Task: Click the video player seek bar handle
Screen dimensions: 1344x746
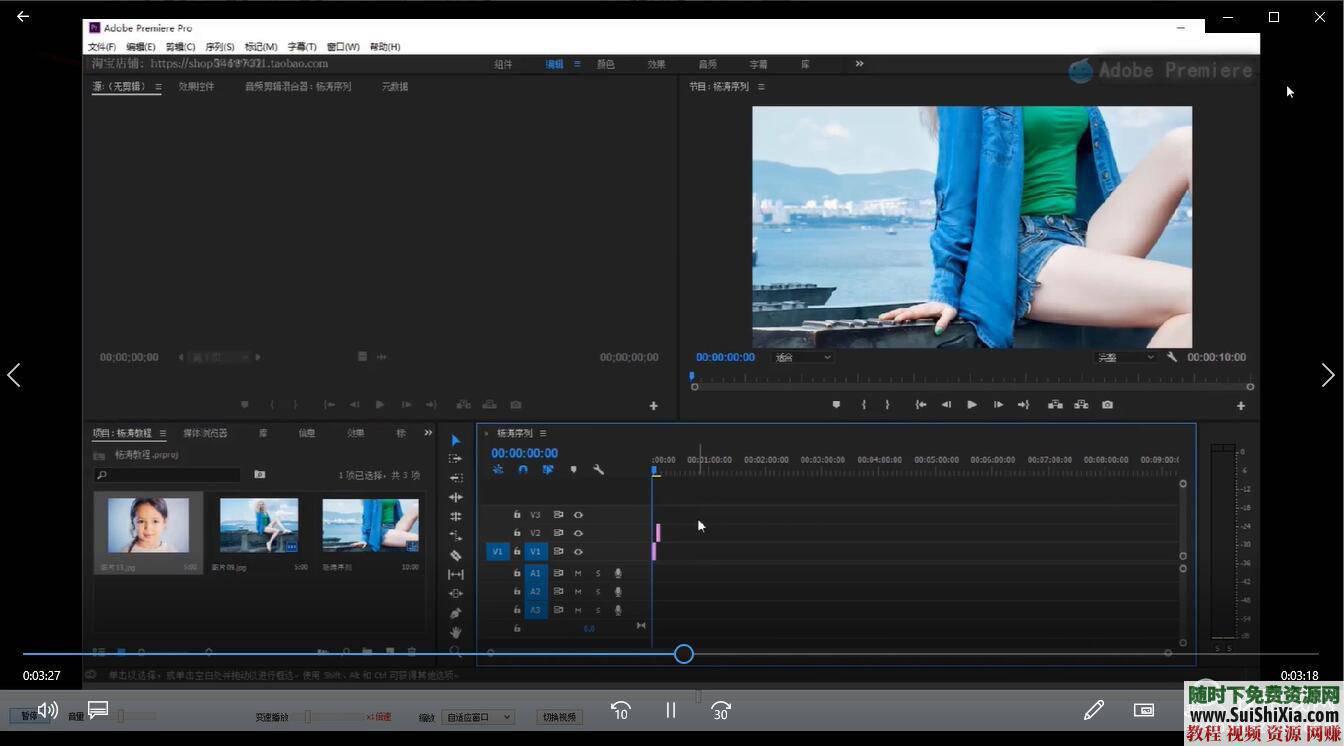Action: point(683,653)
